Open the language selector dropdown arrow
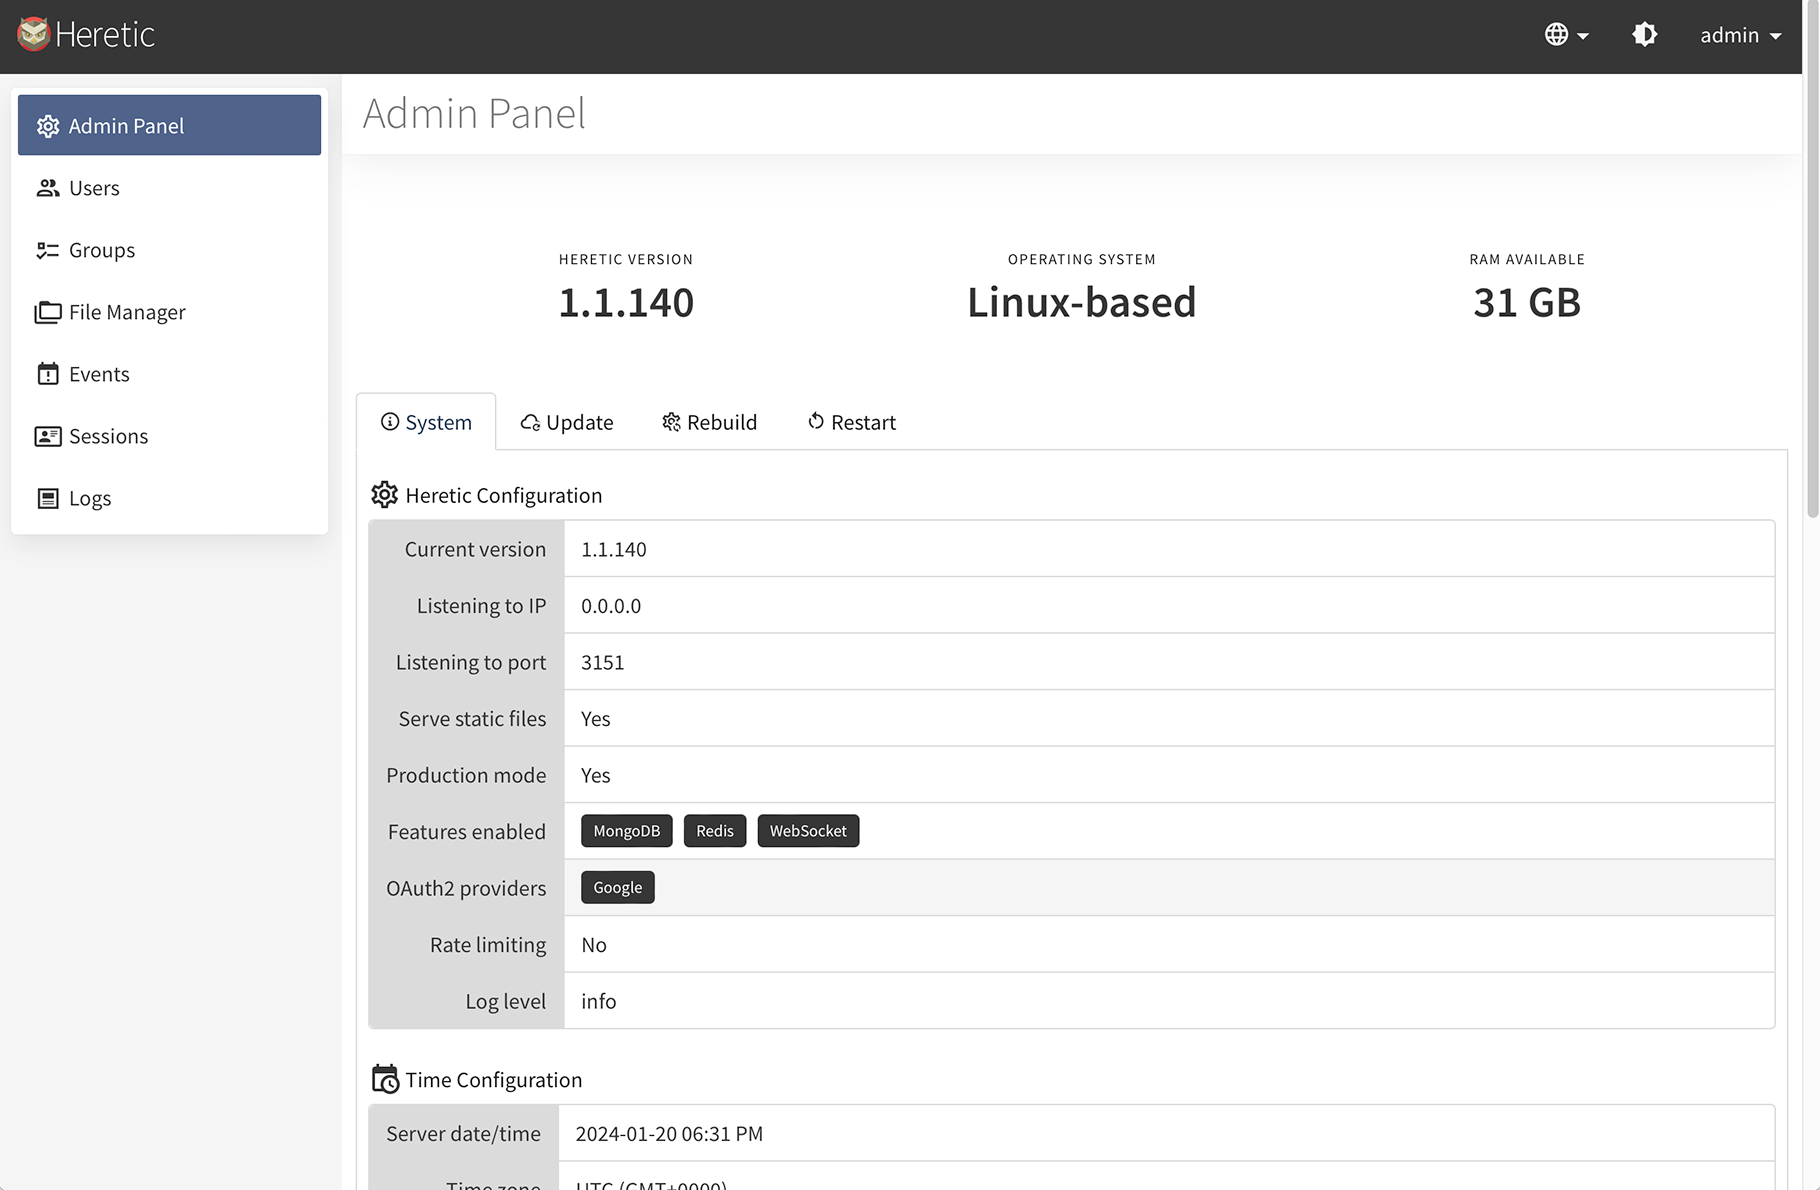The image size is (1820, 1190). (x=1582, y=36)
